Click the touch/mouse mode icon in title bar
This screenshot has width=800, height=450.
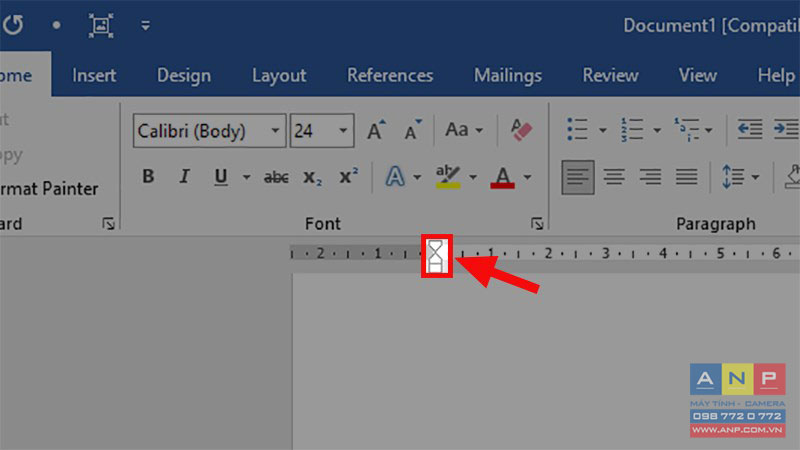coord(101,25)
